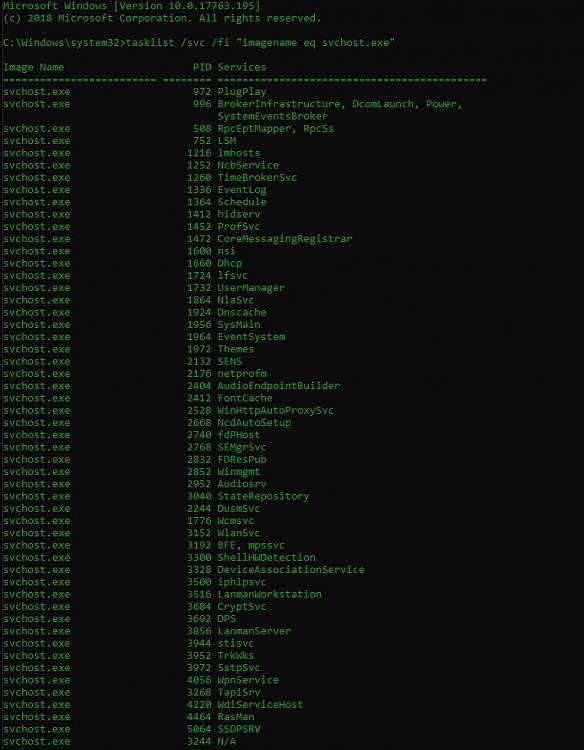Screen dimensions: 584x750
Task: Click the CoreMessagingRegistrar service entry
Action: (285, 239)
